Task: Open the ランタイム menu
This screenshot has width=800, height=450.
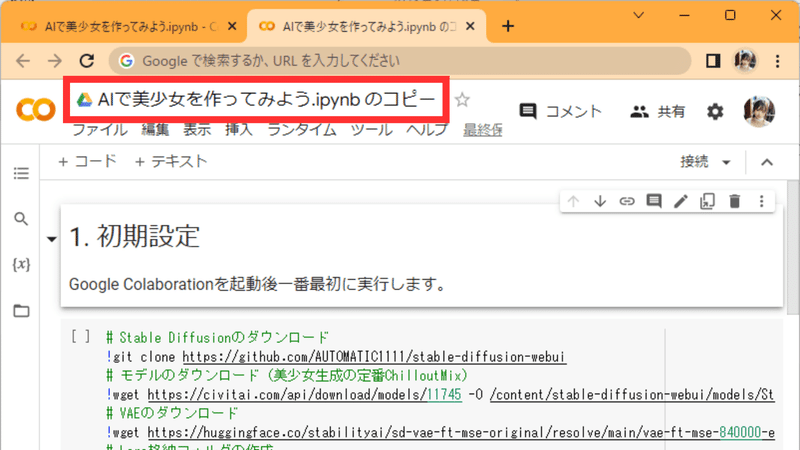Action: tap(302, 130)
